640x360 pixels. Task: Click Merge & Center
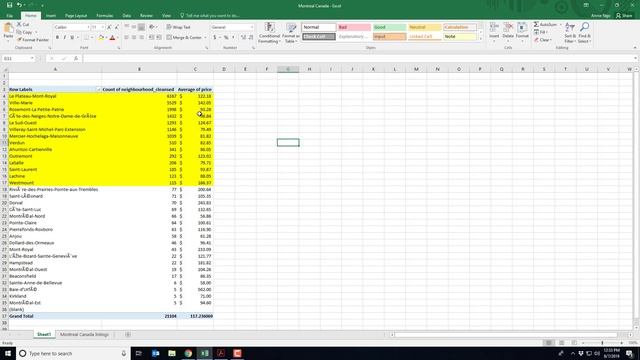[x=184, y=38]
